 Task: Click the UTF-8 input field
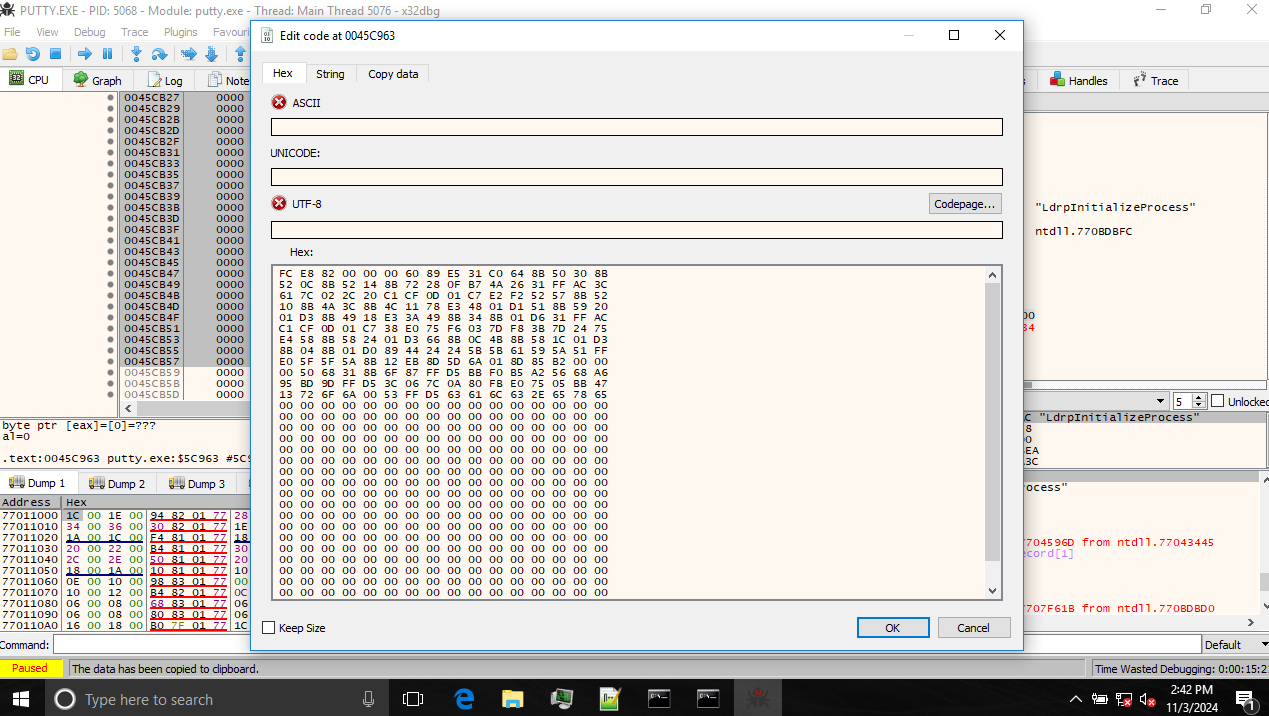[x=636, y=230]
